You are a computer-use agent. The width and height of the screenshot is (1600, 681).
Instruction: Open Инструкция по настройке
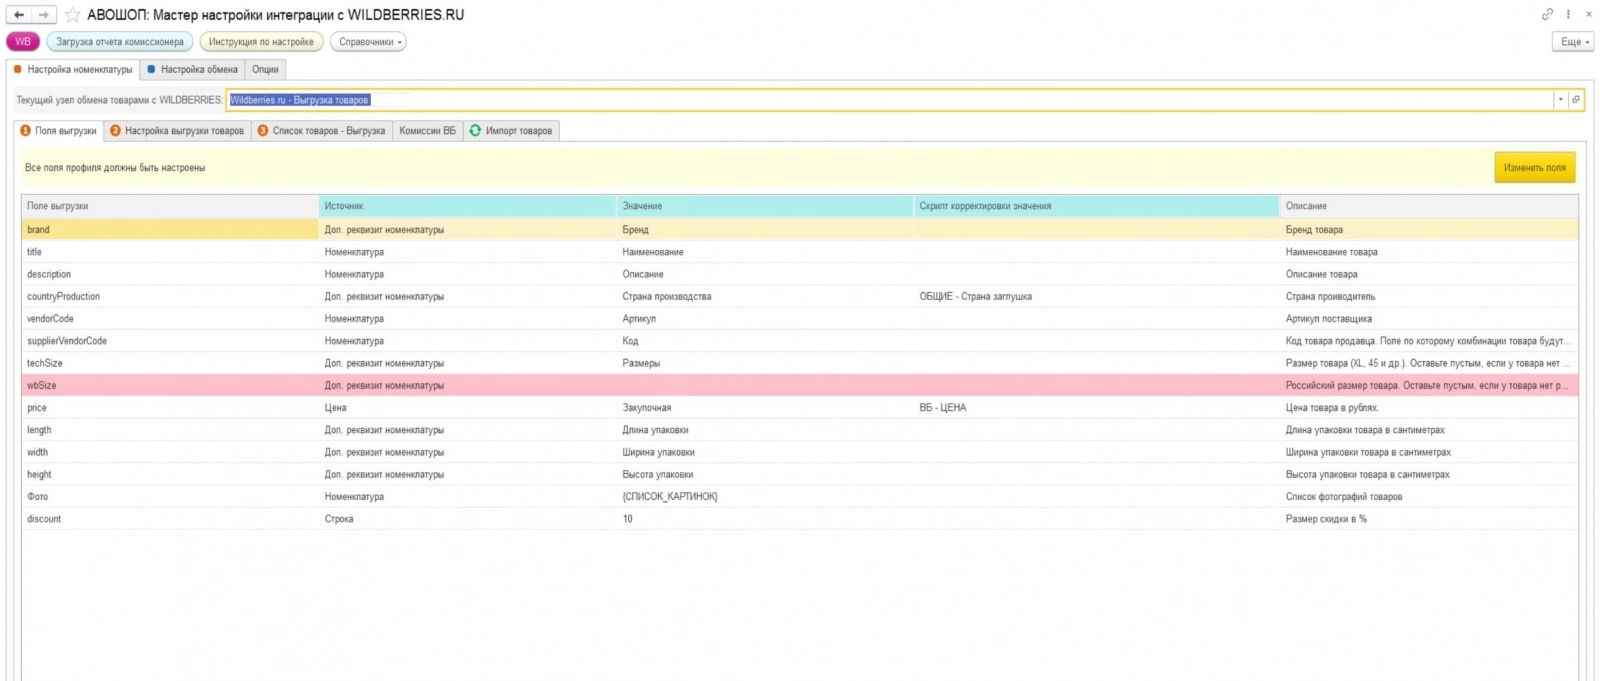tap(261, 42)
